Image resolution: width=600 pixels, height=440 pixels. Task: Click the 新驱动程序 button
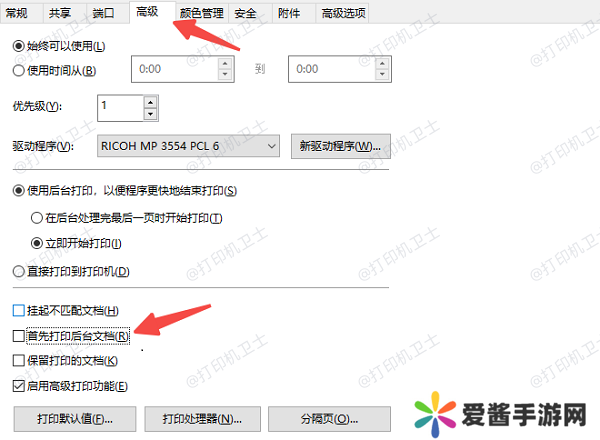point(341,146)
